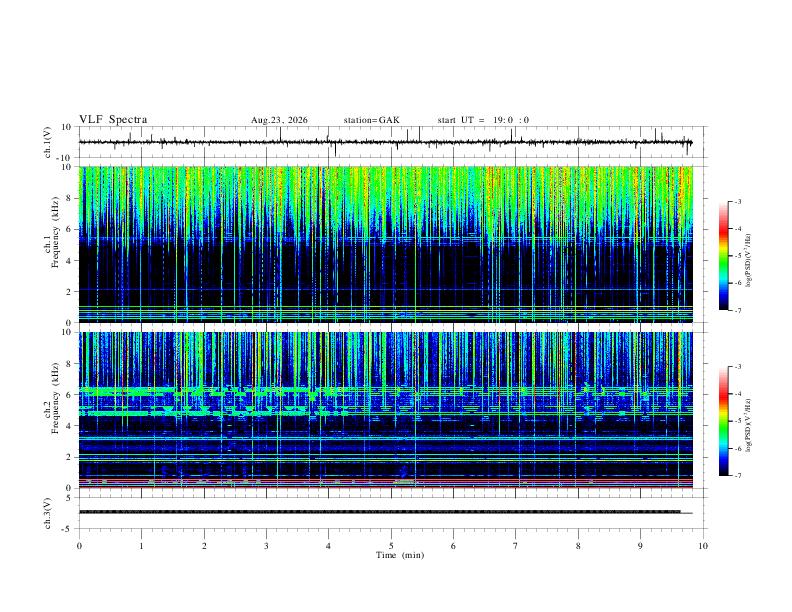Click the start UT 19:0:0 text

tap(483, 120)
